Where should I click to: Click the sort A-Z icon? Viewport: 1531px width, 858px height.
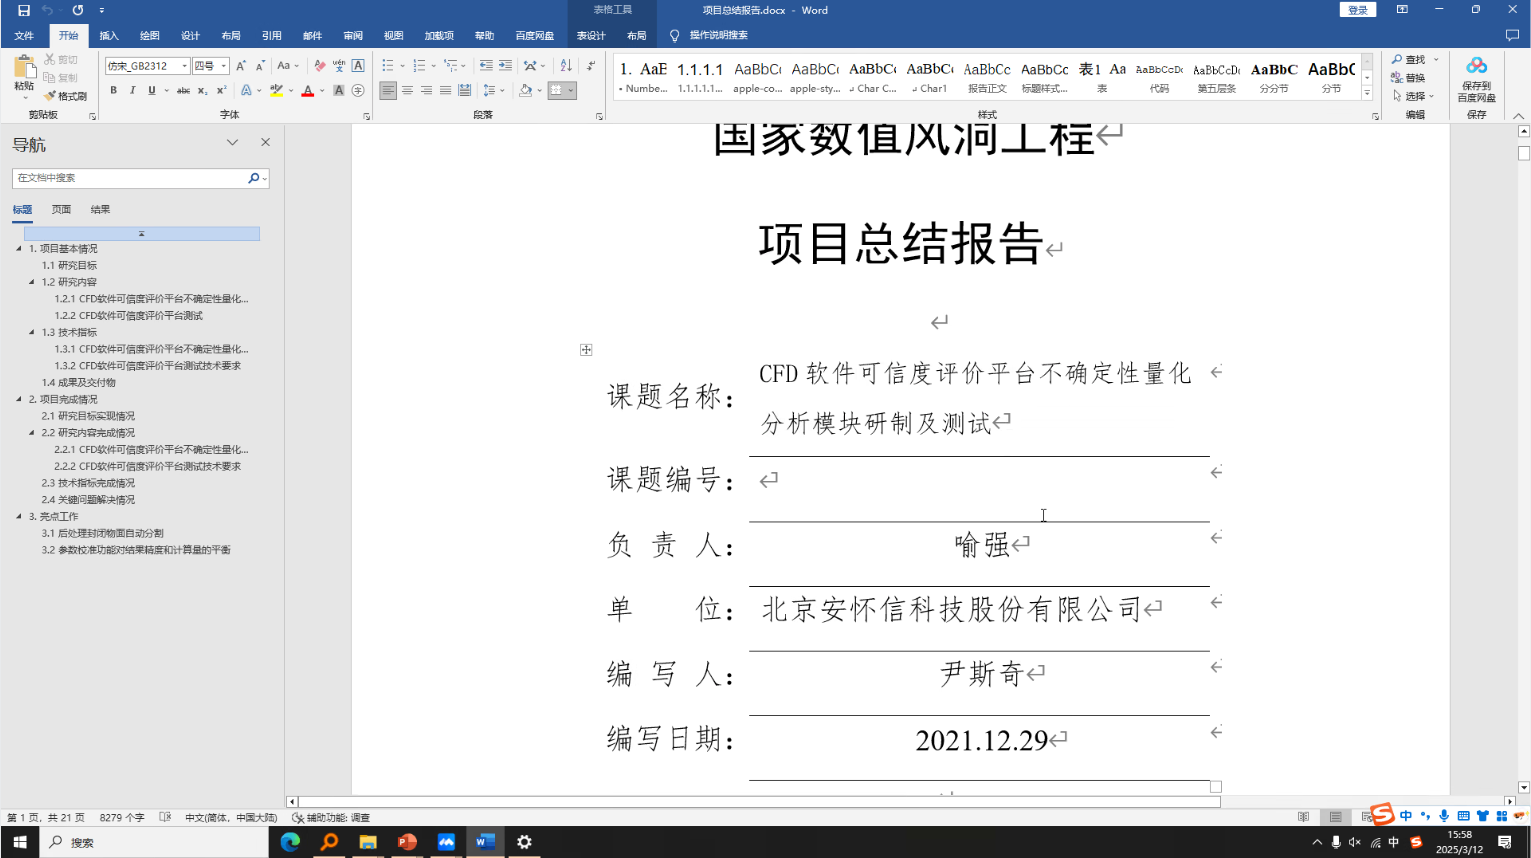coord(566,66)
